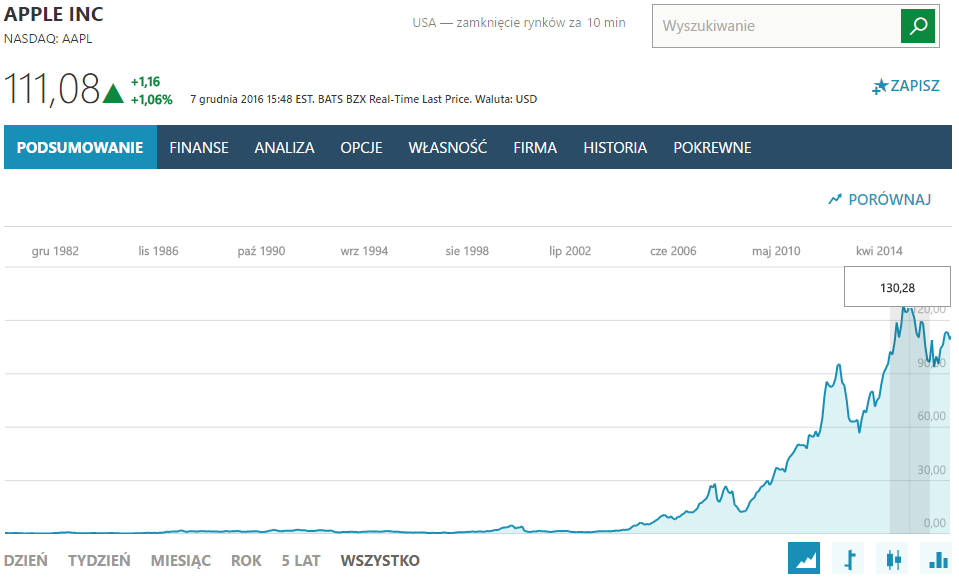Click the 60,00 y-axis label
Viewport: 959px width, 580px height.
931,416
